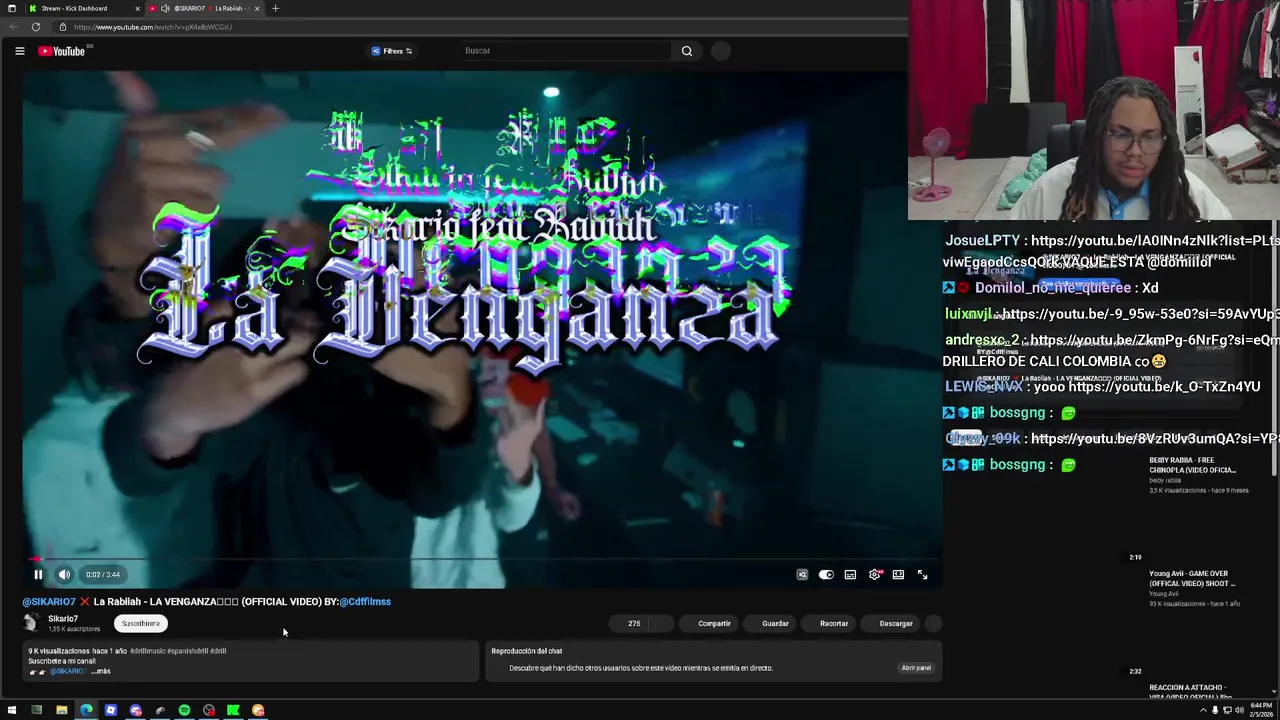
Task: Open JosueLPTY's youtu.be link in chat
Action: pos(1155,241)
